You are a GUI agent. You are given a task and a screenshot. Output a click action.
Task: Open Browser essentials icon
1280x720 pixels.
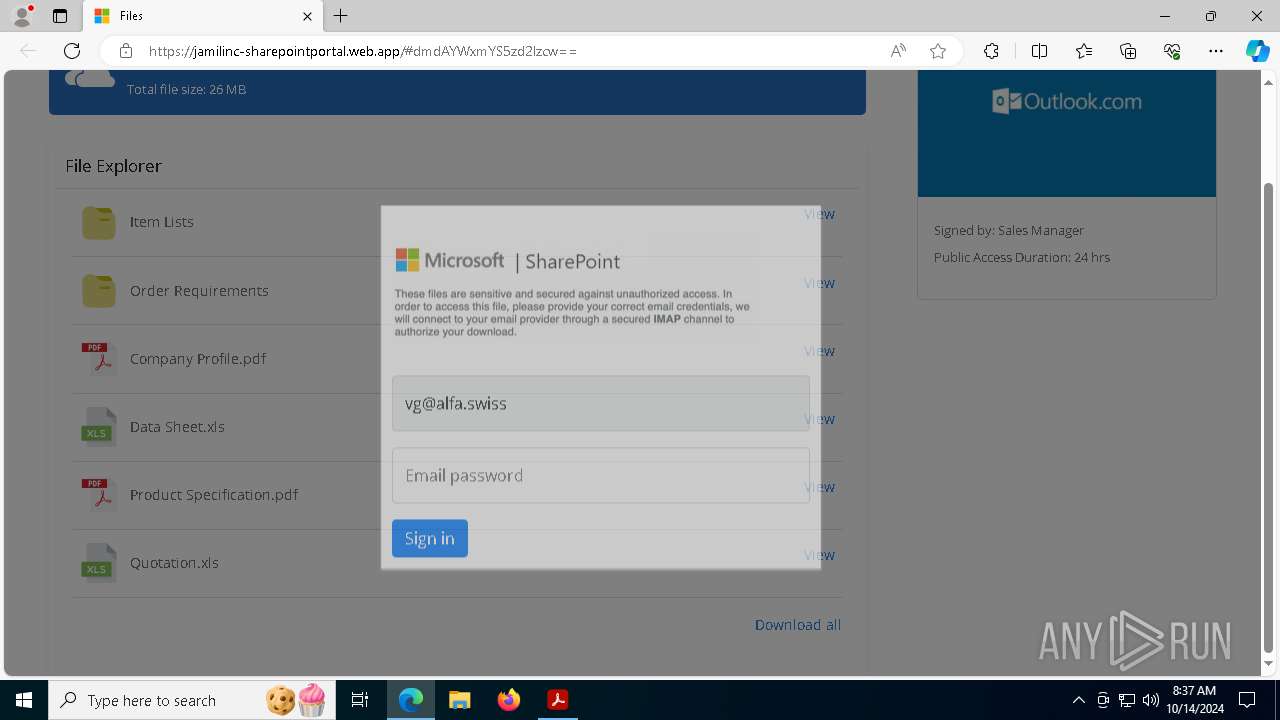(1172, 51)
